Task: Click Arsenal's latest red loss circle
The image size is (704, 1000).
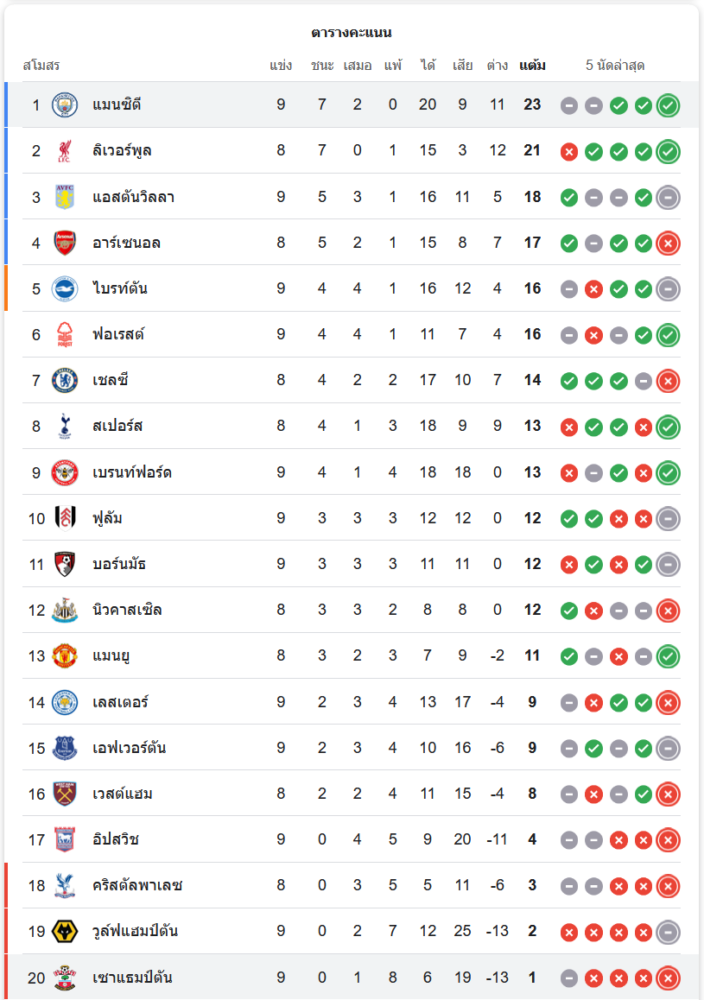Action: [668, 243]
